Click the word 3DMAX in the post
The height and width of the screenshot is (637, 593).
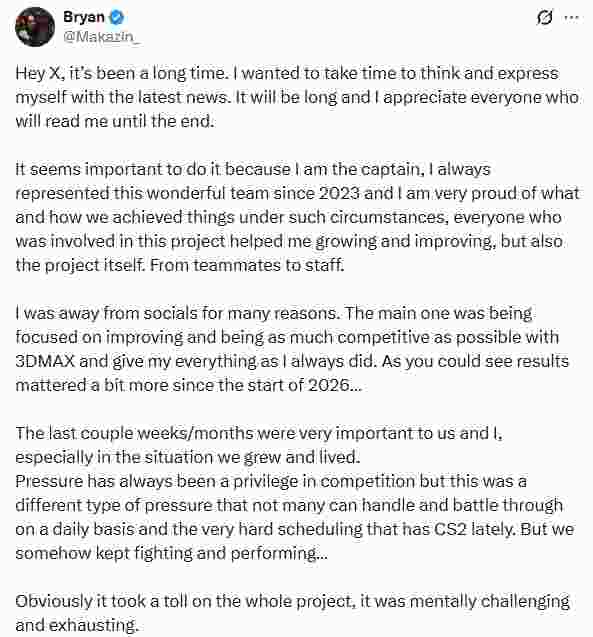pyautogui.click(x=45, y=361)
